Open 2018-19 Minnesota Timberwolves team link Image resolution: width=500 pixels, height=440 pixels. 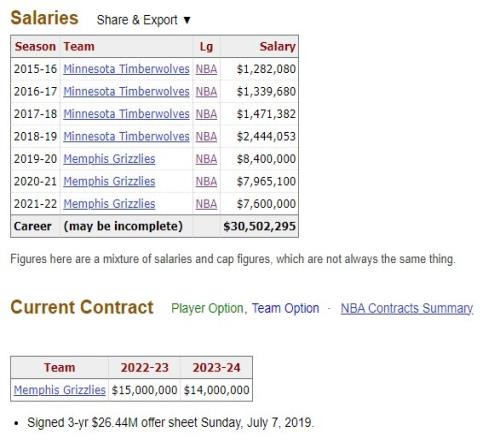pyautogui.click(x=126, y=136)
